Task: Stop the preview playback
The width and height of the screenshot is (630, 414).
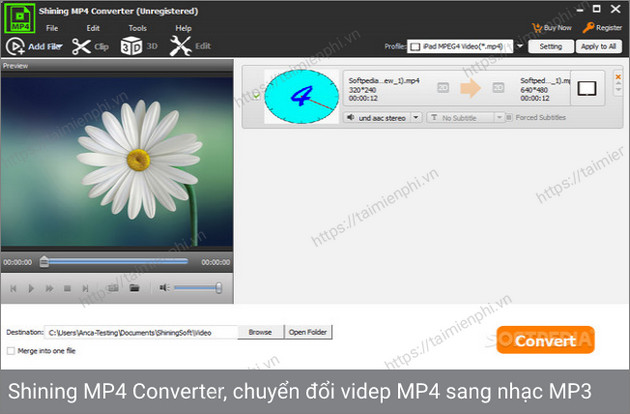Action: [67, 288]
